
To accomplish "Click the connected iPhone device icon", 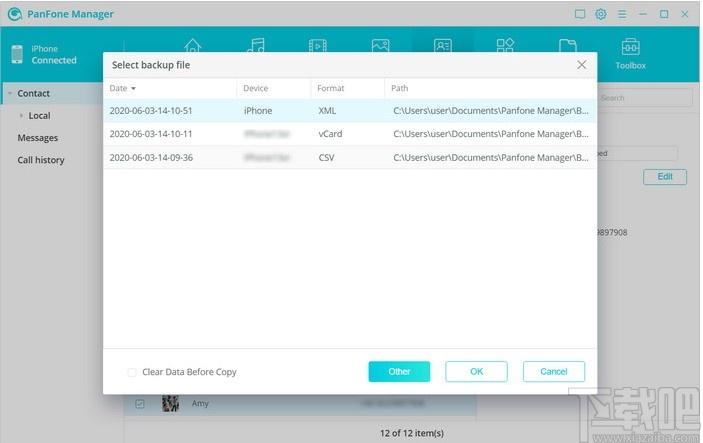I will click(x=17, y=54).
